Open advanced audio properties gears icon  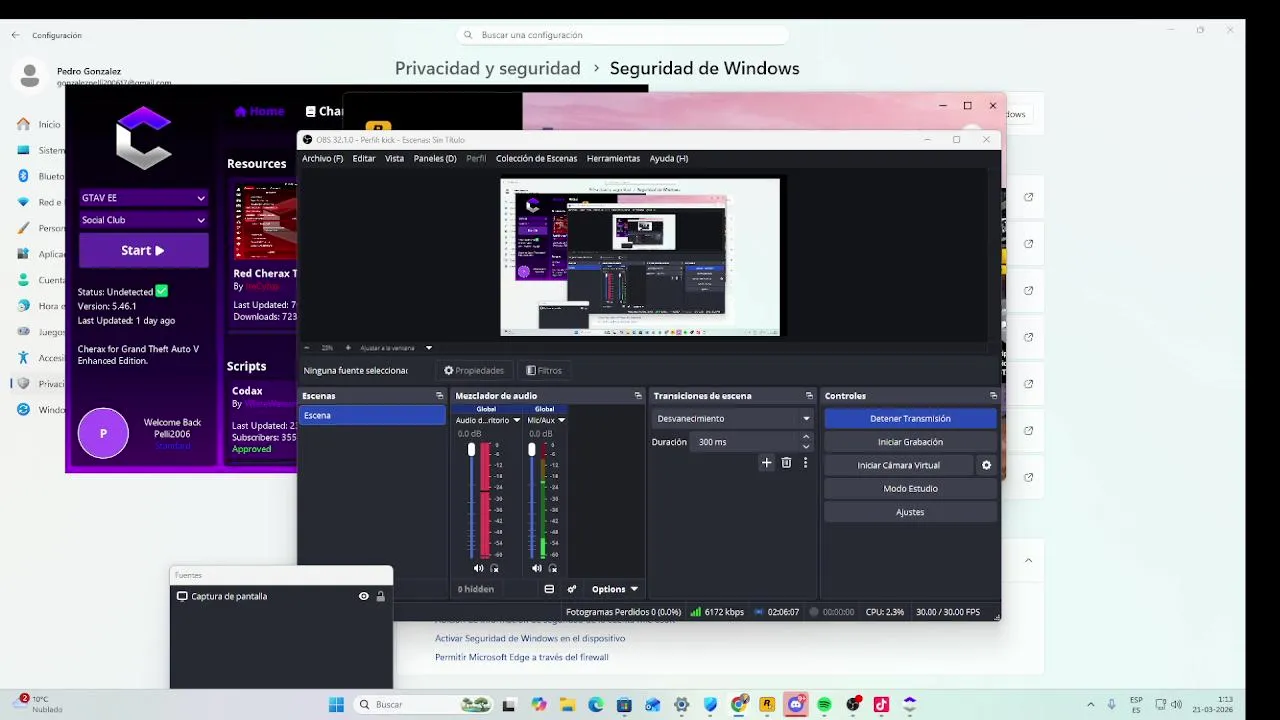point(572,589)
